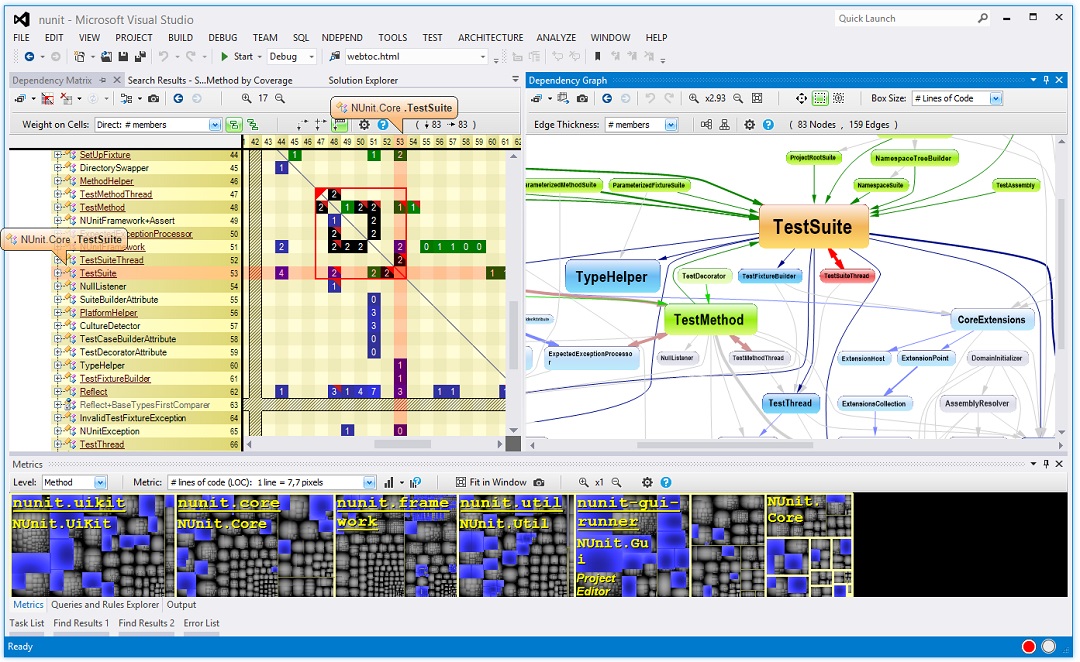Switch graph to vertical tree layout icon
1080x662 pixels.
pyautogui.click(x=724, y=125)
